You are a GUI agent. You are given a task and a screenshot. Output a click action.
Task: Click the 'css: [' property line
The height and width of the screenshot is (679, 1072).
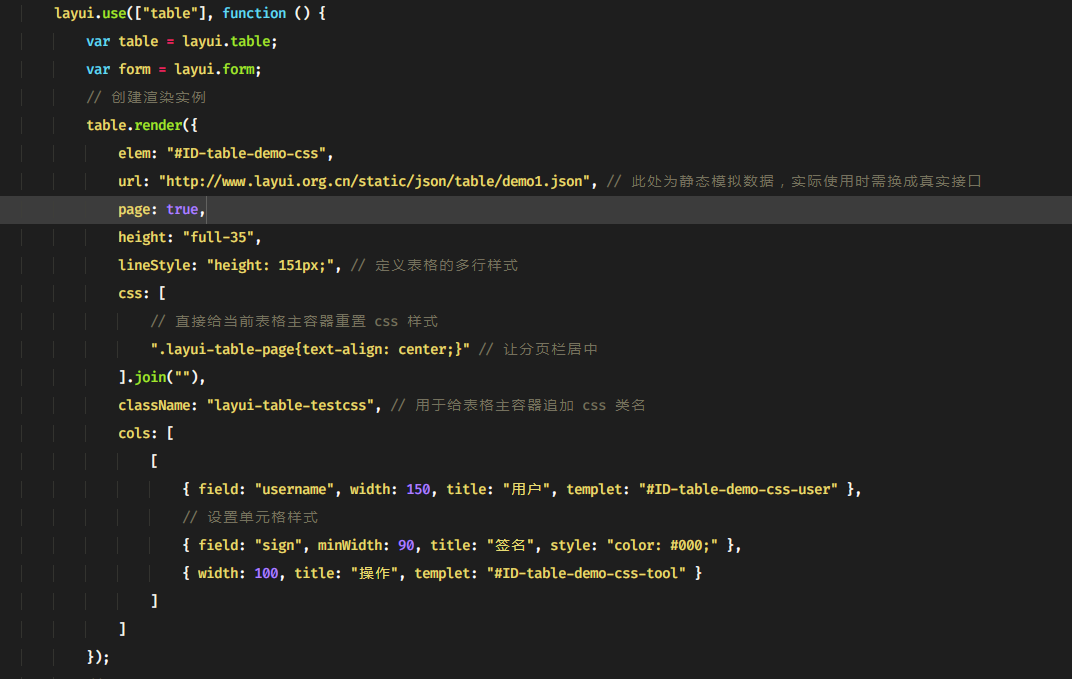coord(142,293)
